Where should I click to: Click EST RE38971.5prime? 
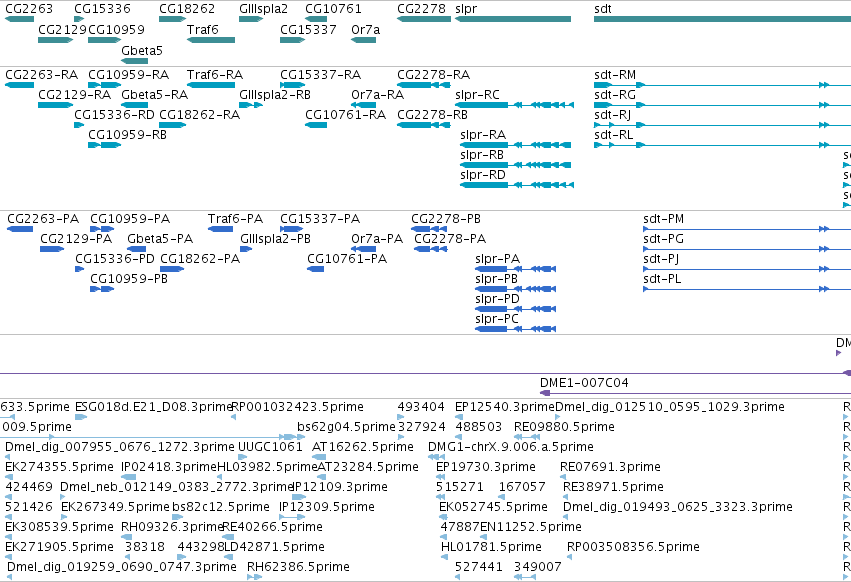click(613, 487)
